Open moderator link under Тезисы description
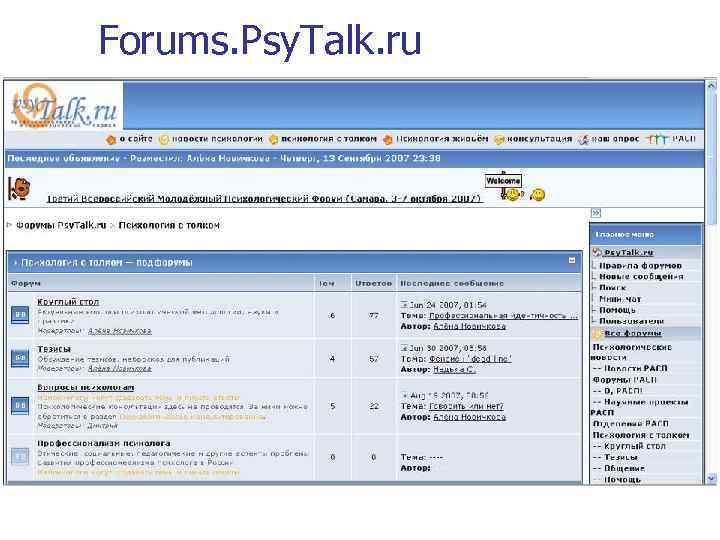The height and width of the screenshot is (540, 720). 119,368
